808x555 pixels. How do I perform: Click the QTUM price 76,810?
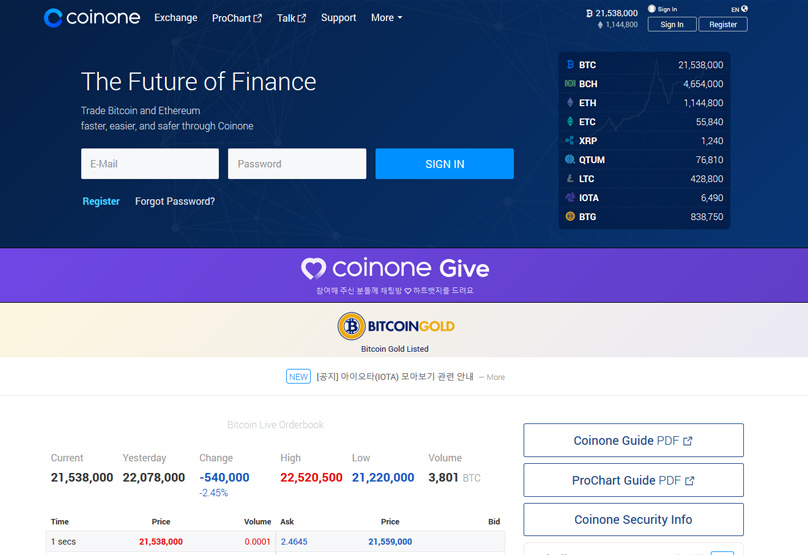[709, 160]
